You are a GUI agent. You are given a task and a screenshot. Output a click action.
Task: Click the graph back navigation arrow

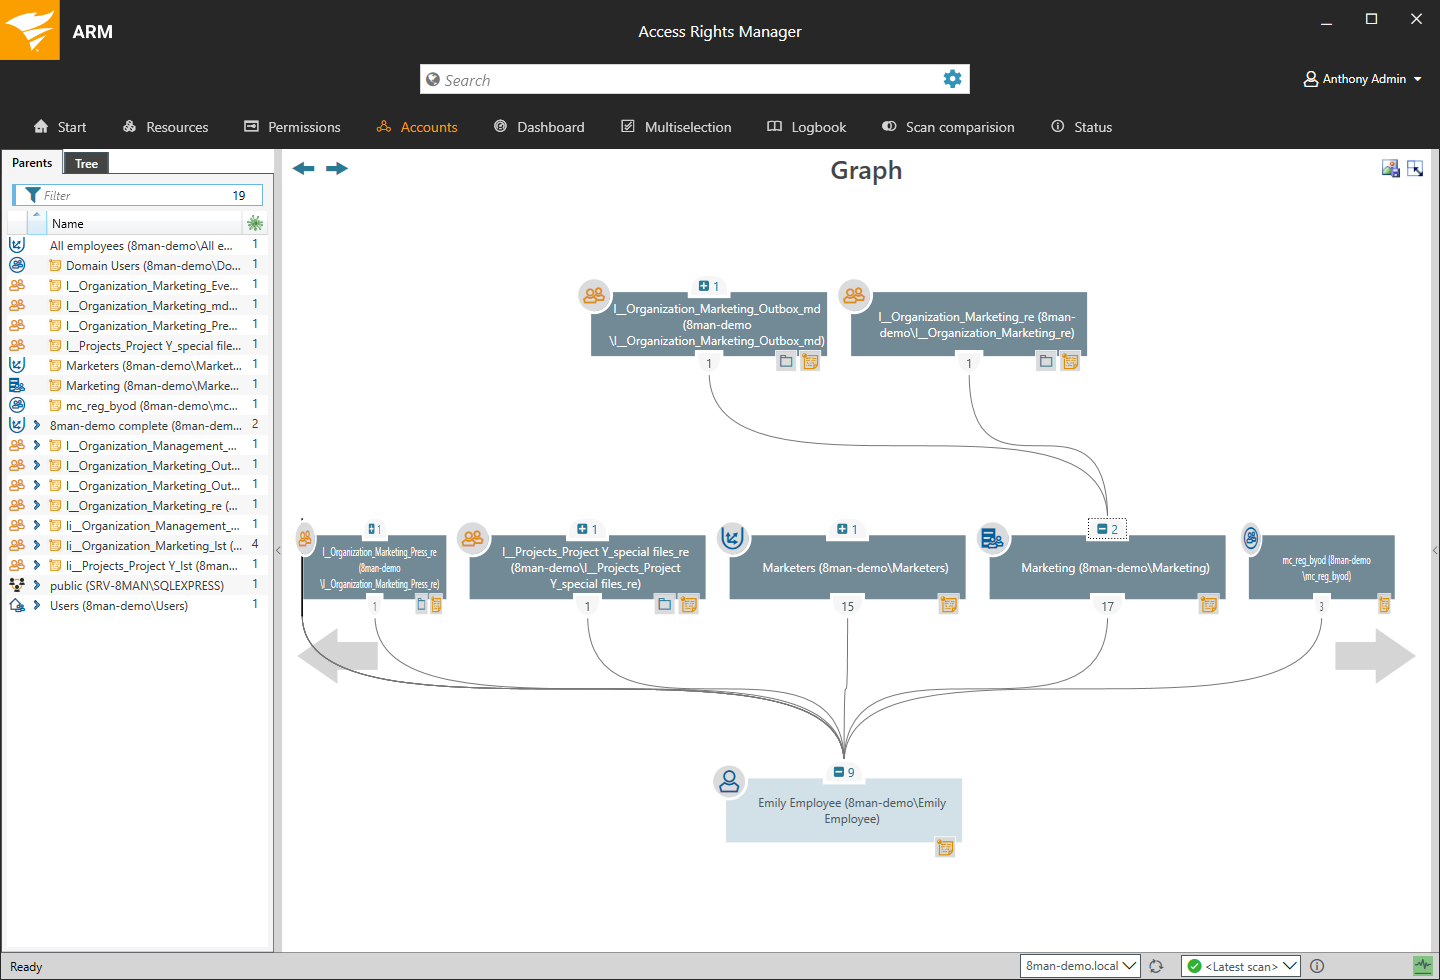point(304,168)
